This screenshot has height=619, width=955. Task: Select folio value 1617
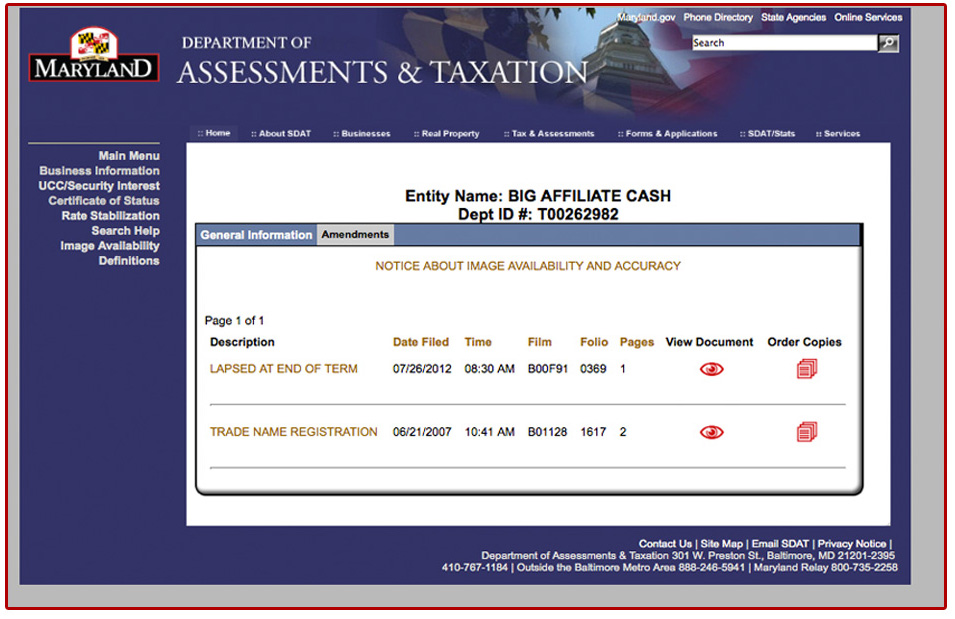coord(593,432)
